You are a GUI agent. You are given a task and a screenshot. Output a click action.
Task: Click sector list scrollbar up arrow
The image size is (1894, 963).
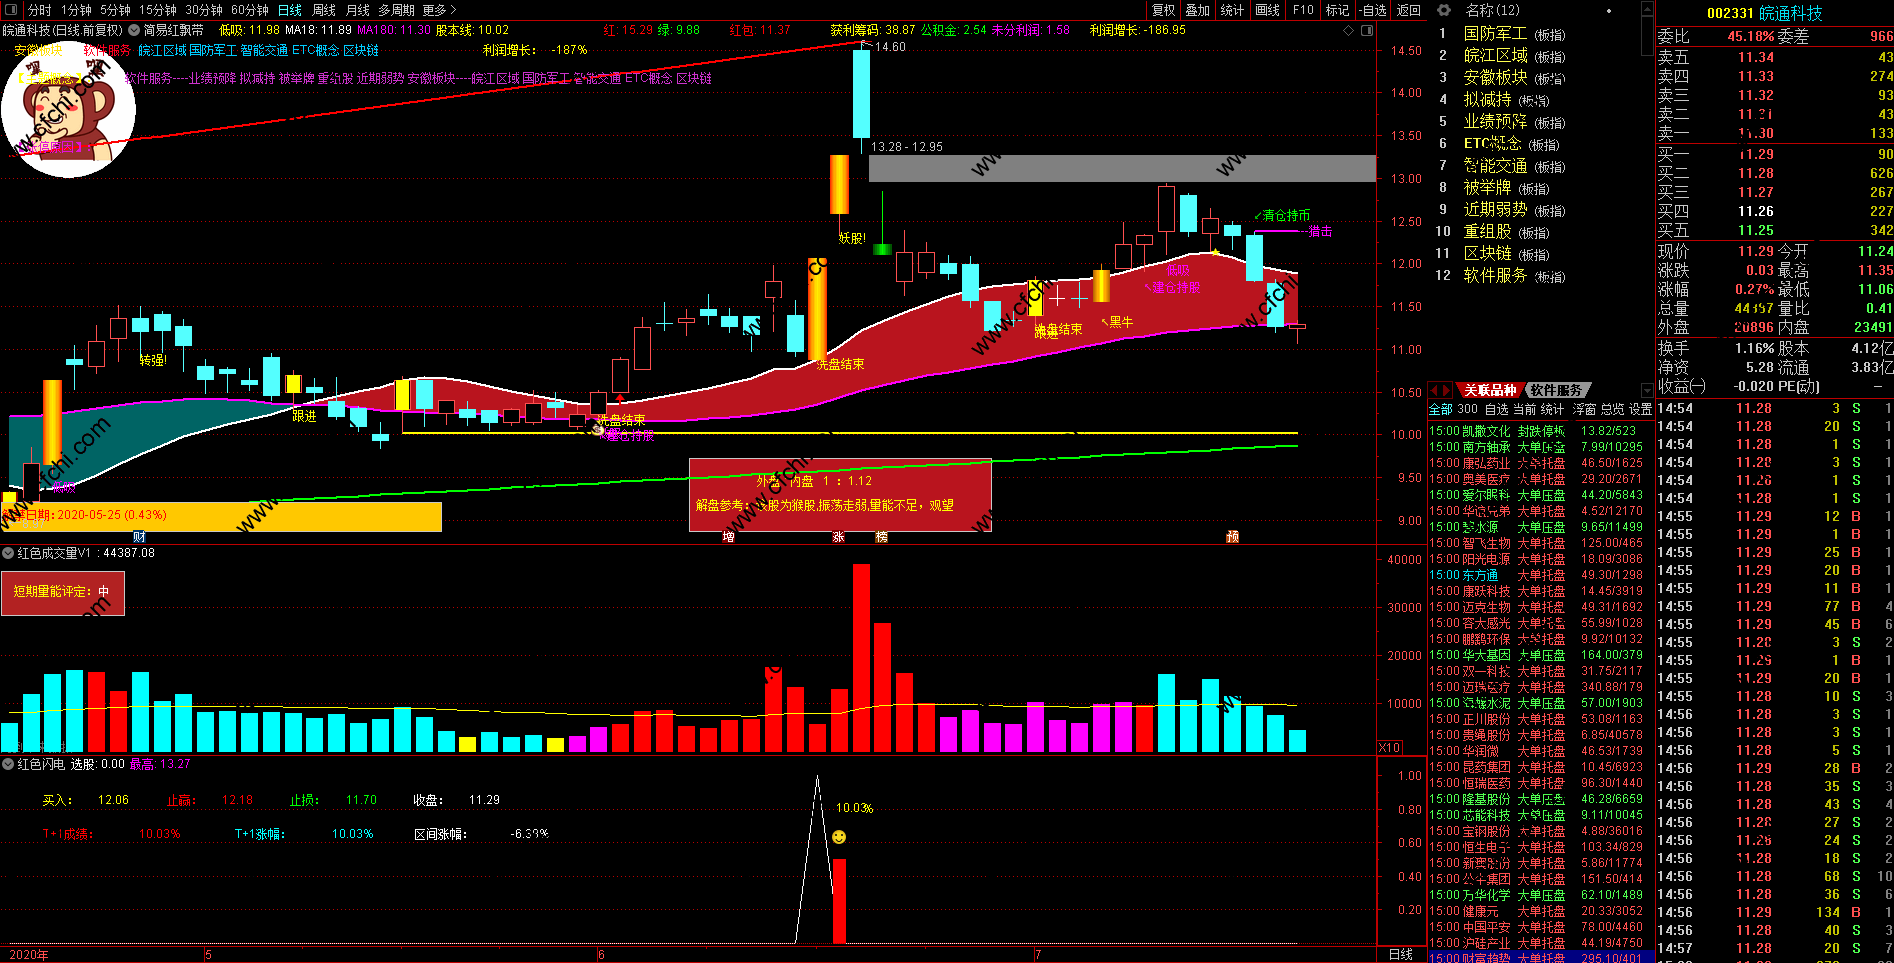[x=1648, y=10]
